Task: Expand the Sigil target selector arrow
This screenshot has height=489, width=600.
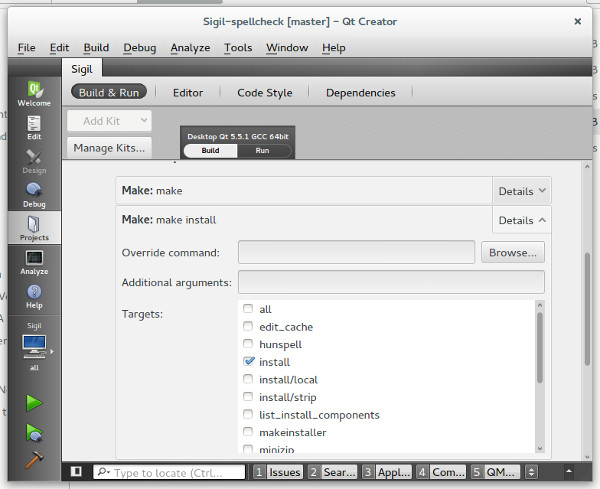Action: point(52,351)
